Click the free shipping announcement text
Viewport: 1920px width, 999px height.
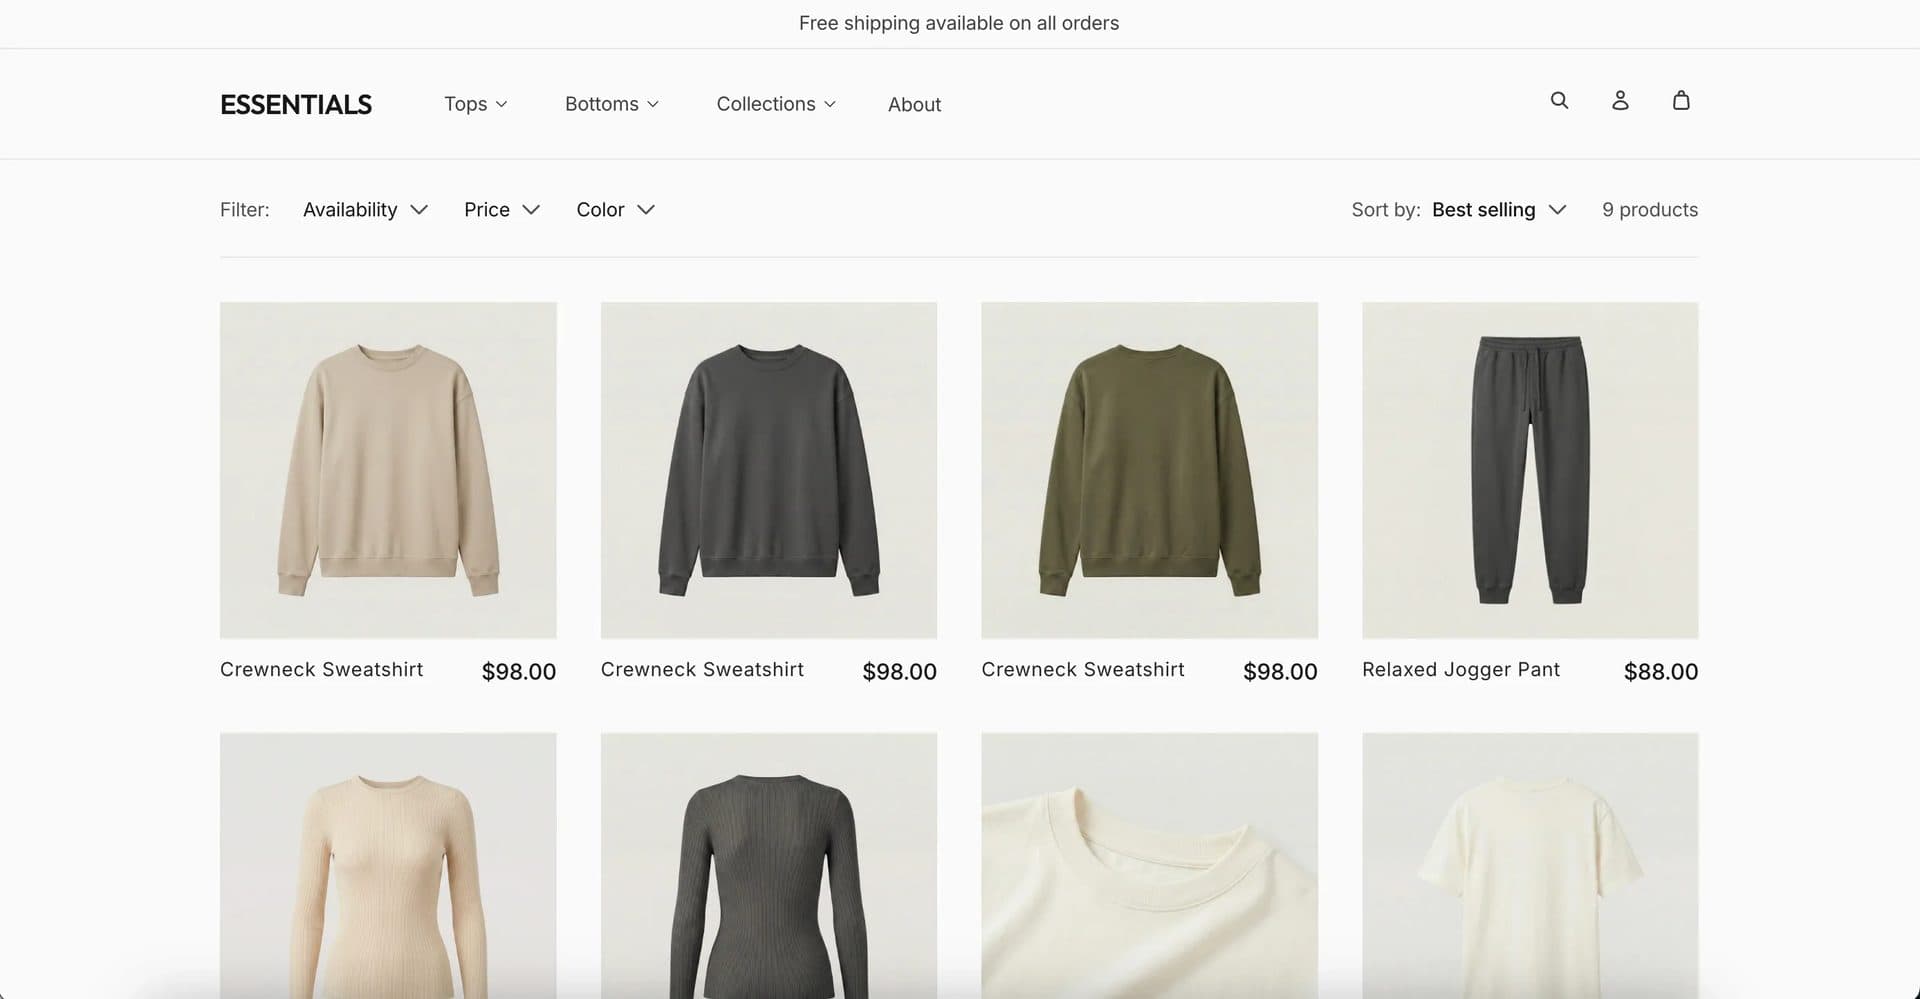click(959, 23)
